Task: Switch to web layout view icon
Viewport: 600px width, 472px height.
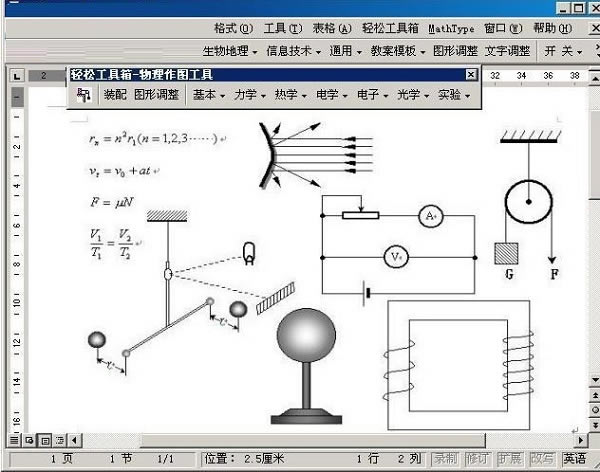Action: coord(29,440)
